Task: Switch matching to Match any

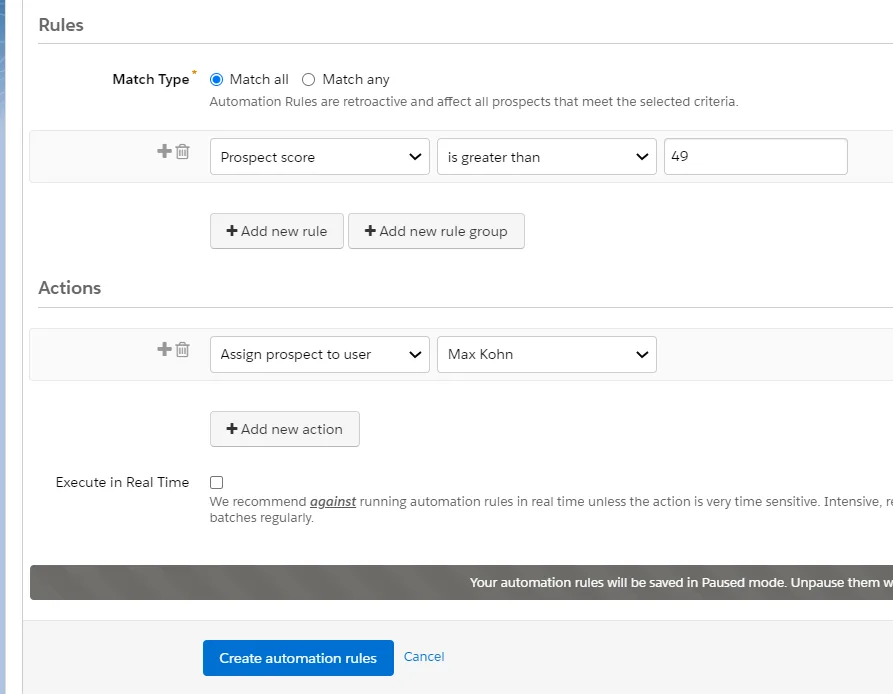Action: pos(307,79)
